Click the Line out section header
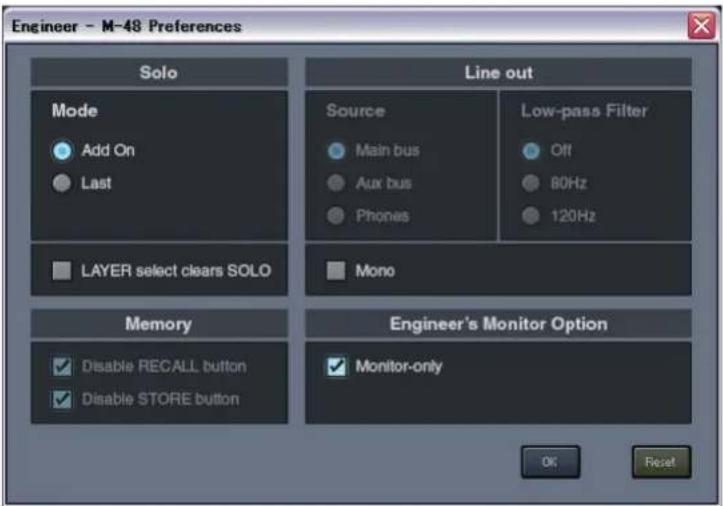The image size is (723, 506). pos(498,72)
